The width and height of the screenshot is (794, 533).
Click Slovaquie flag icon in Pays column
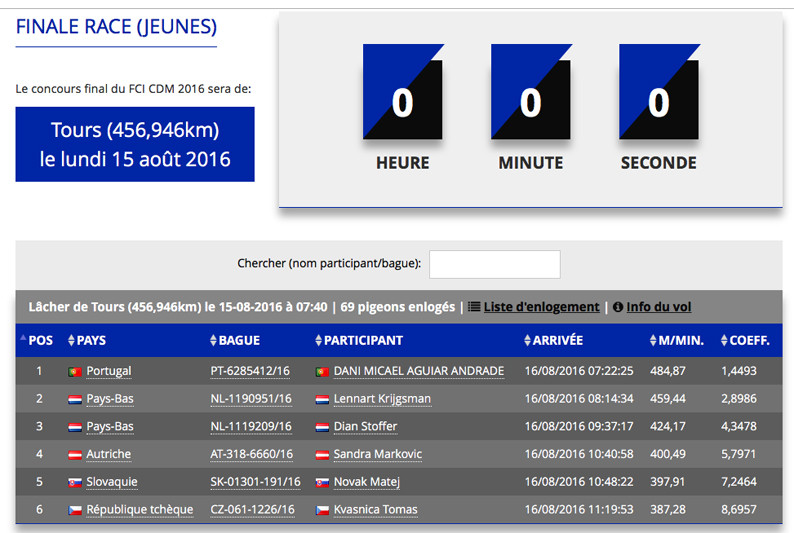(x=74, y=482)
